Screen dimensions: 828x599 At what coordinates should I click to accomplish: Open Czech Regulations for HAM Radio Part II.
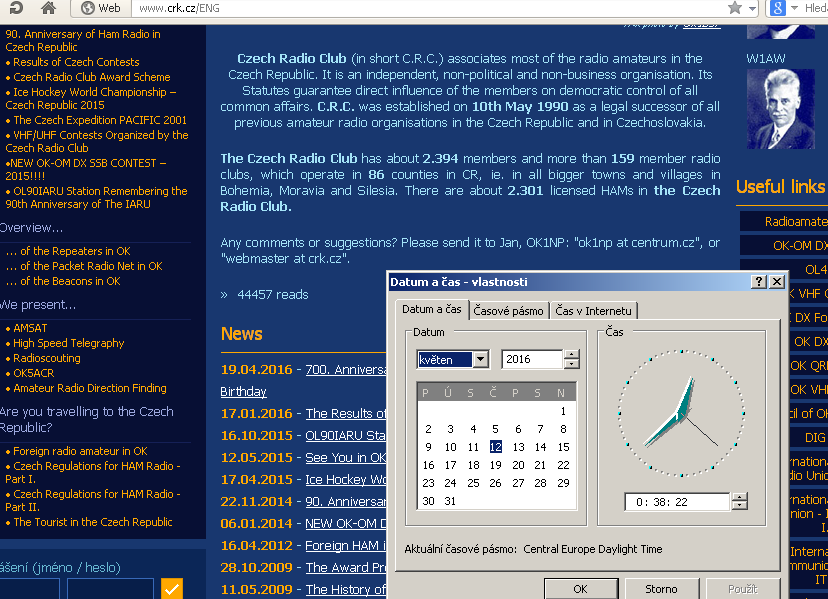tap(93, 500)
